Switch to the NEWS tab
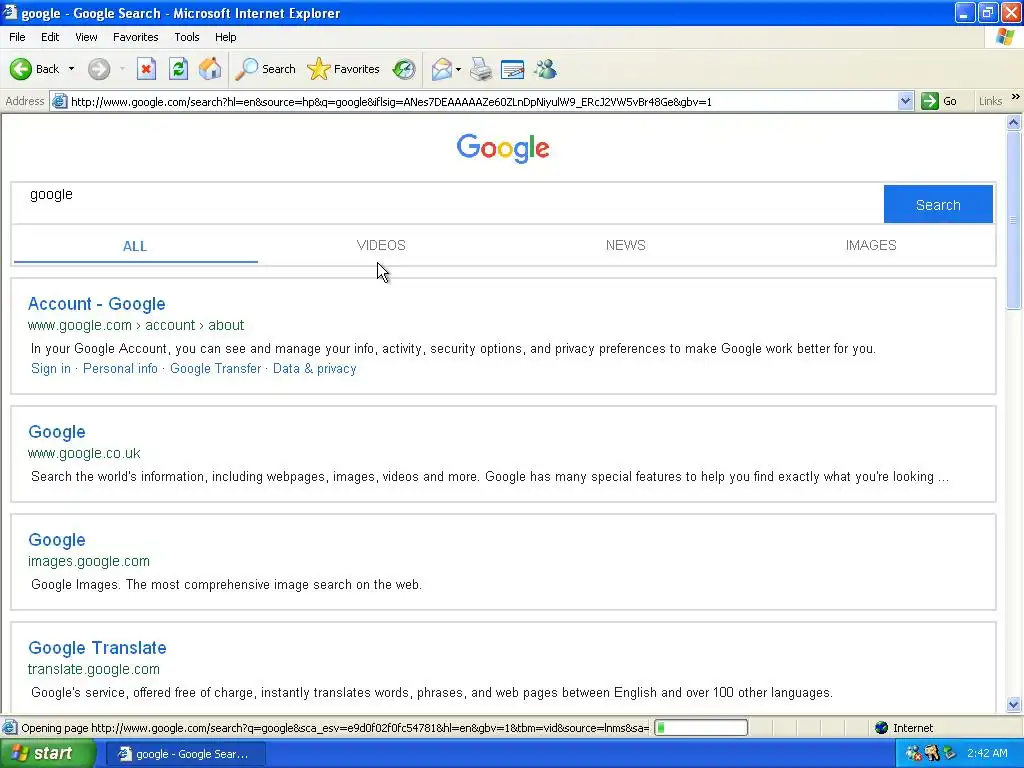The image size is (1024, 768). click(x=626, y=246)
